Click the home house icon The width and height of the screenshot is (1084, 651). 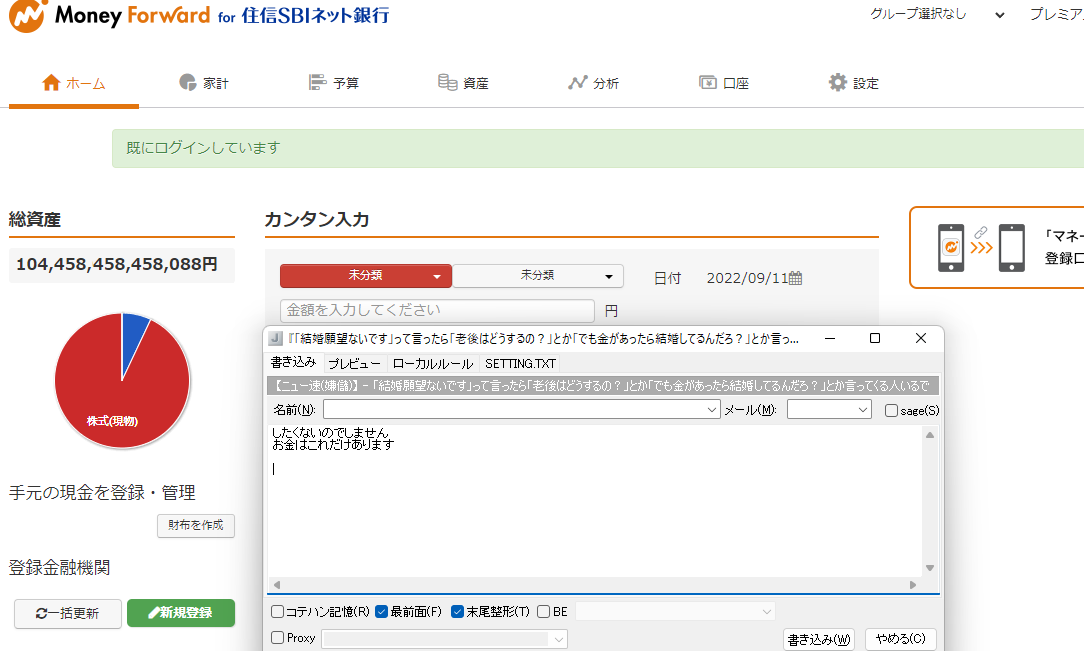point(51,83)
